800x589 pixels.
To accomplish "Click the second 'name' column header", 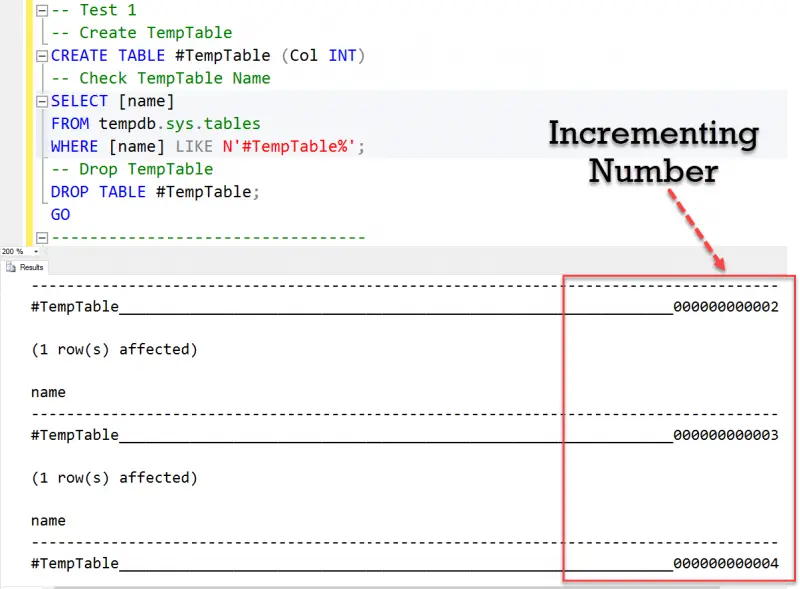I will pyautogui.click(x=48, y=521).
